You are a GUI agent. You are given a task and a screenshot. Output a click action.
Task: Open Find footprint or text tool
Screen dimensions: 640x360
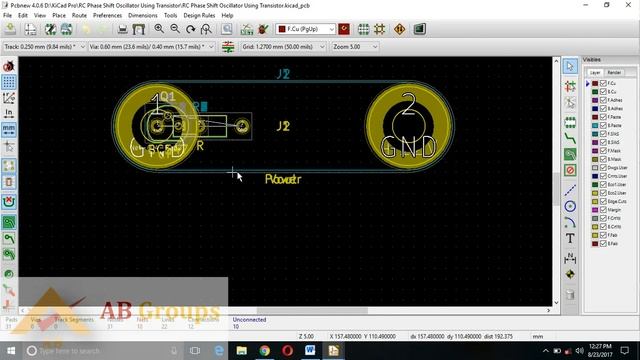227,29
